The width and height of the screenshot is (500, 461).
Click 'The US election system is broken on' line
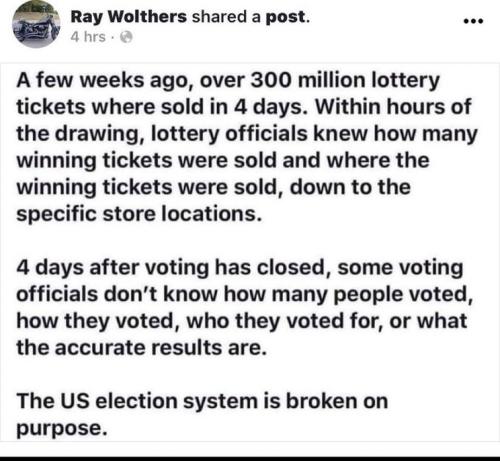[202, 401]
